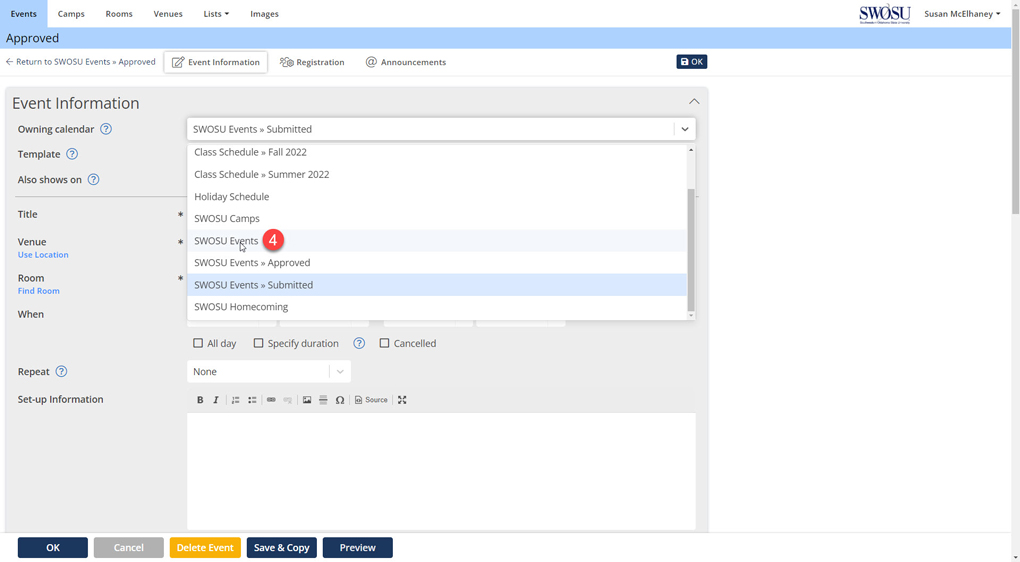Click the Find Room link
The width and height of the screenshot is (1020, 562).
[38, 291]
